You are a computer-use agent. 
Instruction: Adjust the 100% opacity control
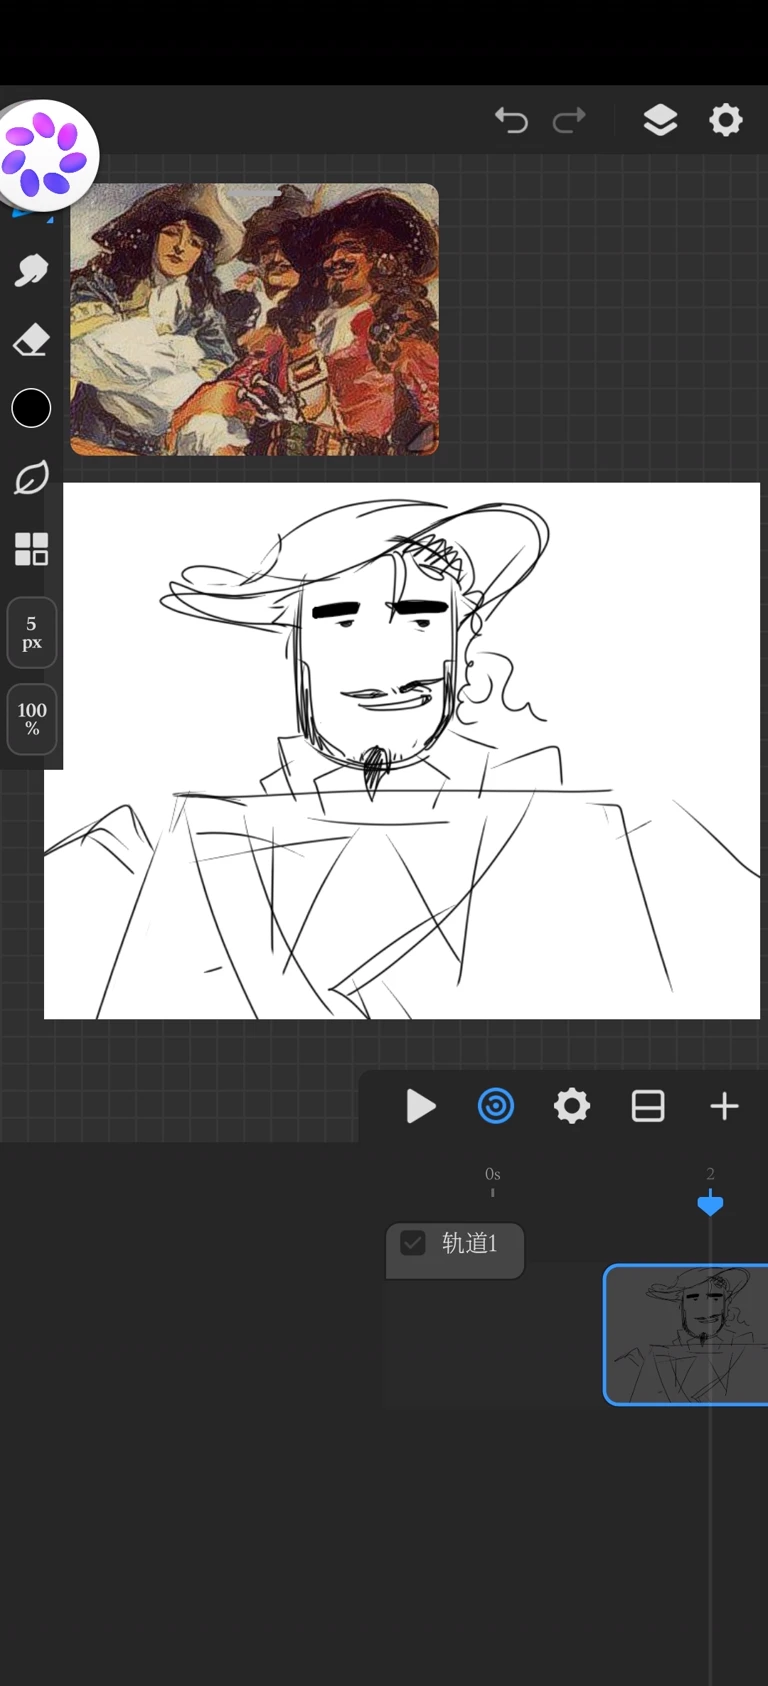(x=32, y=719)
